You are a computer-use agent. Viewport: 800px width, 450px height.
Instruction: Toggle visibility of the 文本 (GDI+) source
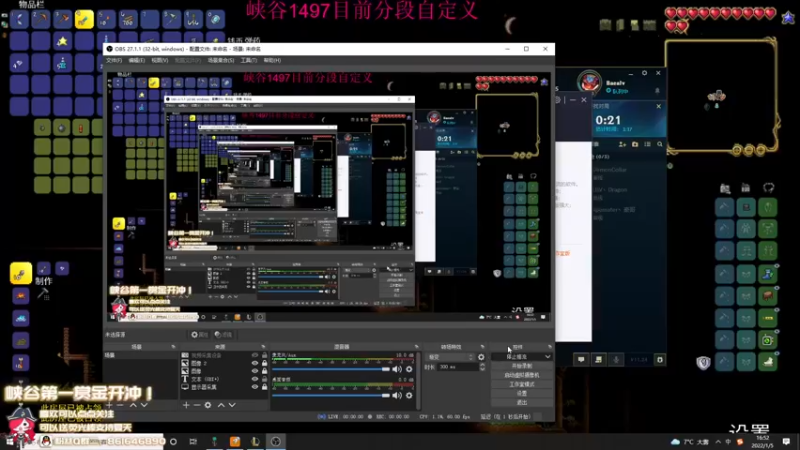coord(255,379)
